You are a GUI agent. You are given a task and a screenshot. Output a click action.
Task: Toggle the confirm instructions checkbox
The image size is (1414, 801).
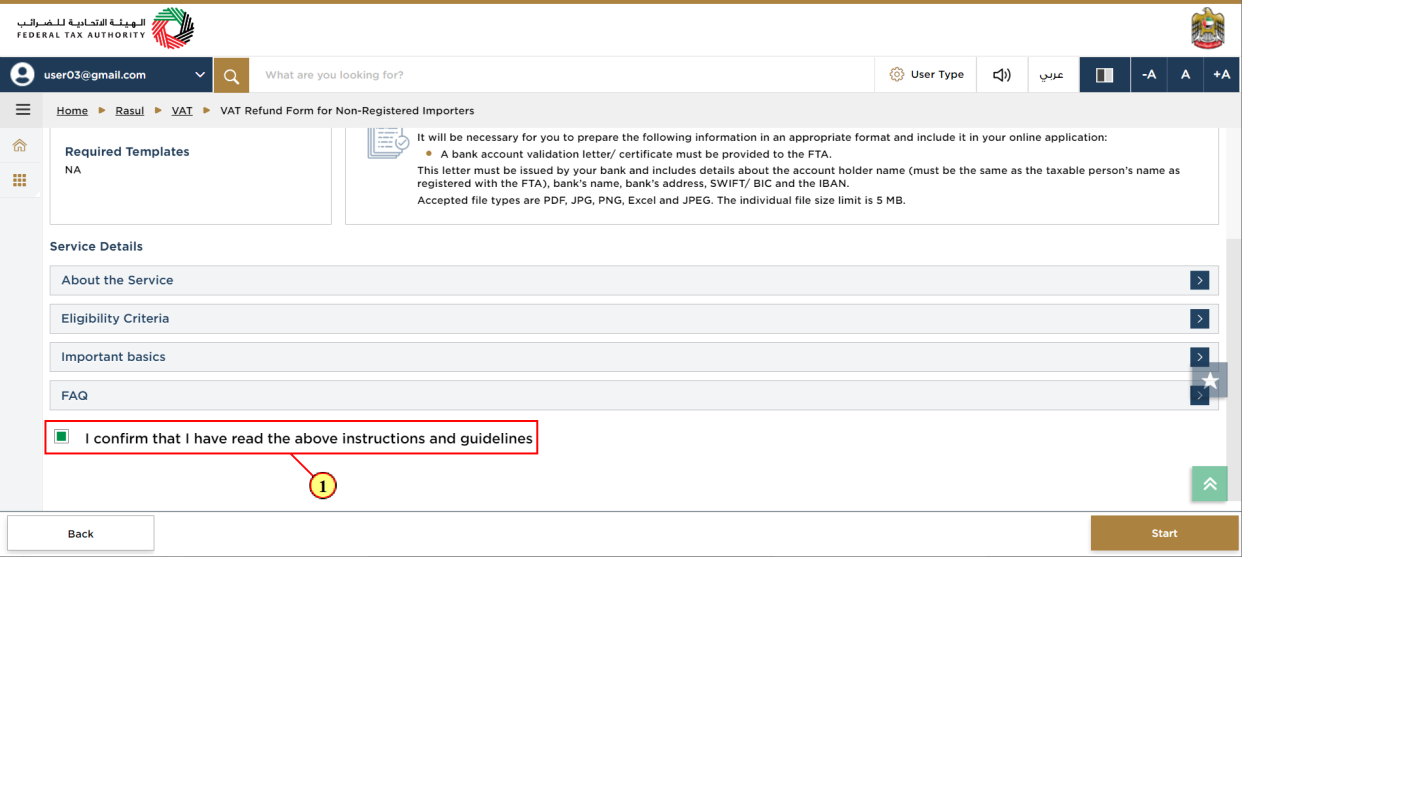pyautogui.click(x=62, y=437)
